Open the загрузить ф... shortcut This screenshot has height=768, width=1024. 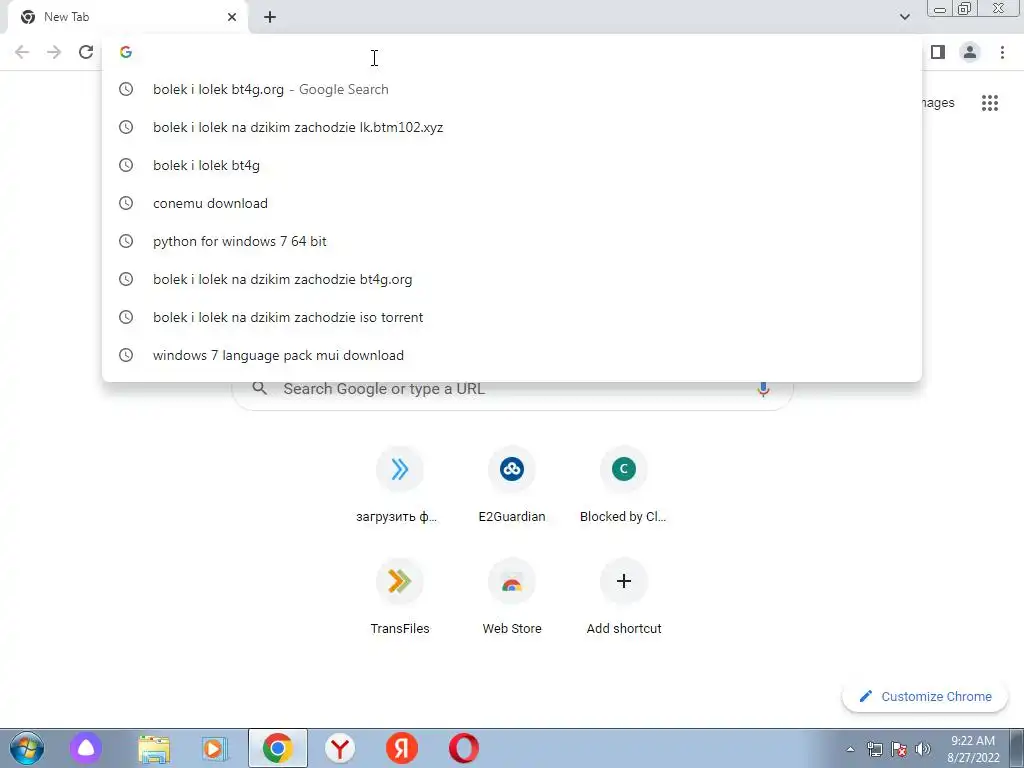tap(399, 486)
